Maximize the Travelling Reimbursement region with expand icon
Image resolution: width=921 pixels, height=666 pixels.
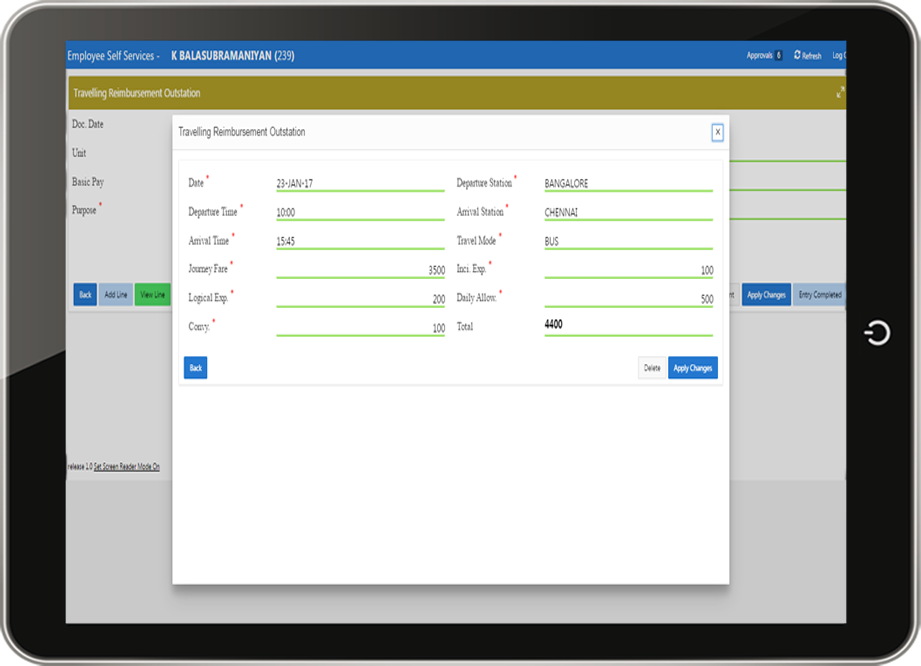[x=840, y=92]
